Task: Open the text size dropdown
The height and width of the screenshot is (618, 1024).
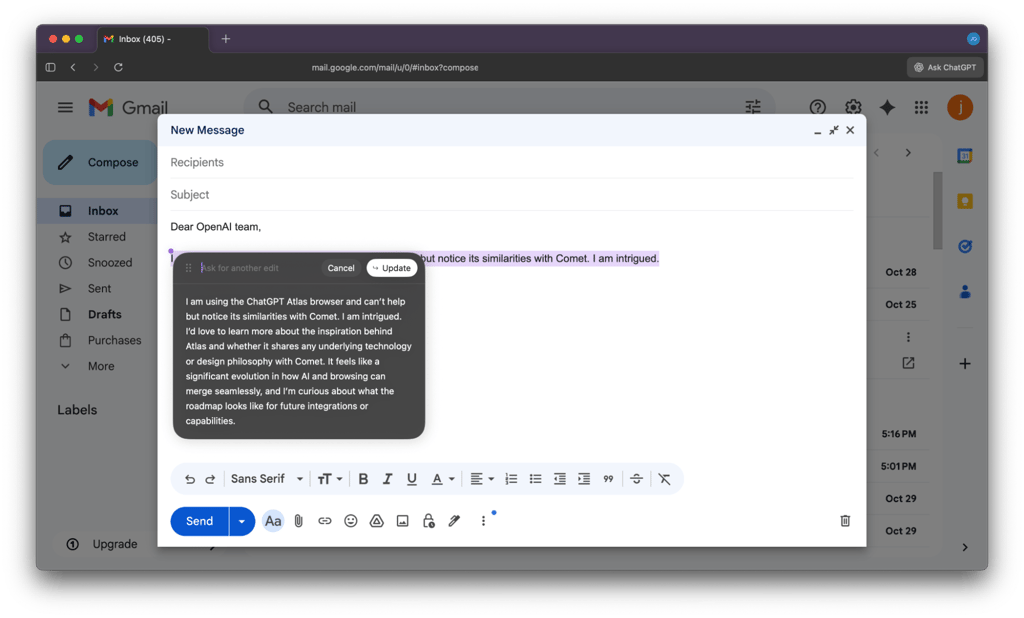Action: [x=330, y=479]
